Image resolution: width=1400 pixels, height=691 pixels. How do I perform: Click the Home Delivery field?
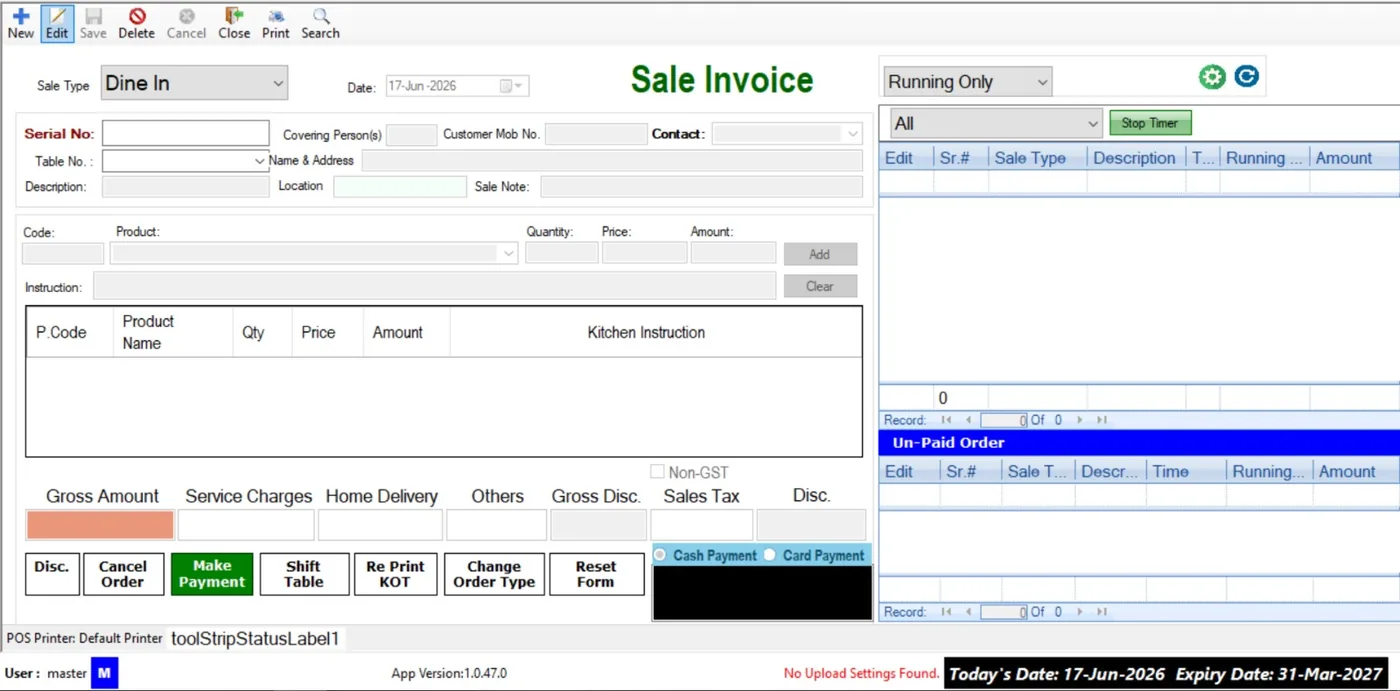coord(380,525)
